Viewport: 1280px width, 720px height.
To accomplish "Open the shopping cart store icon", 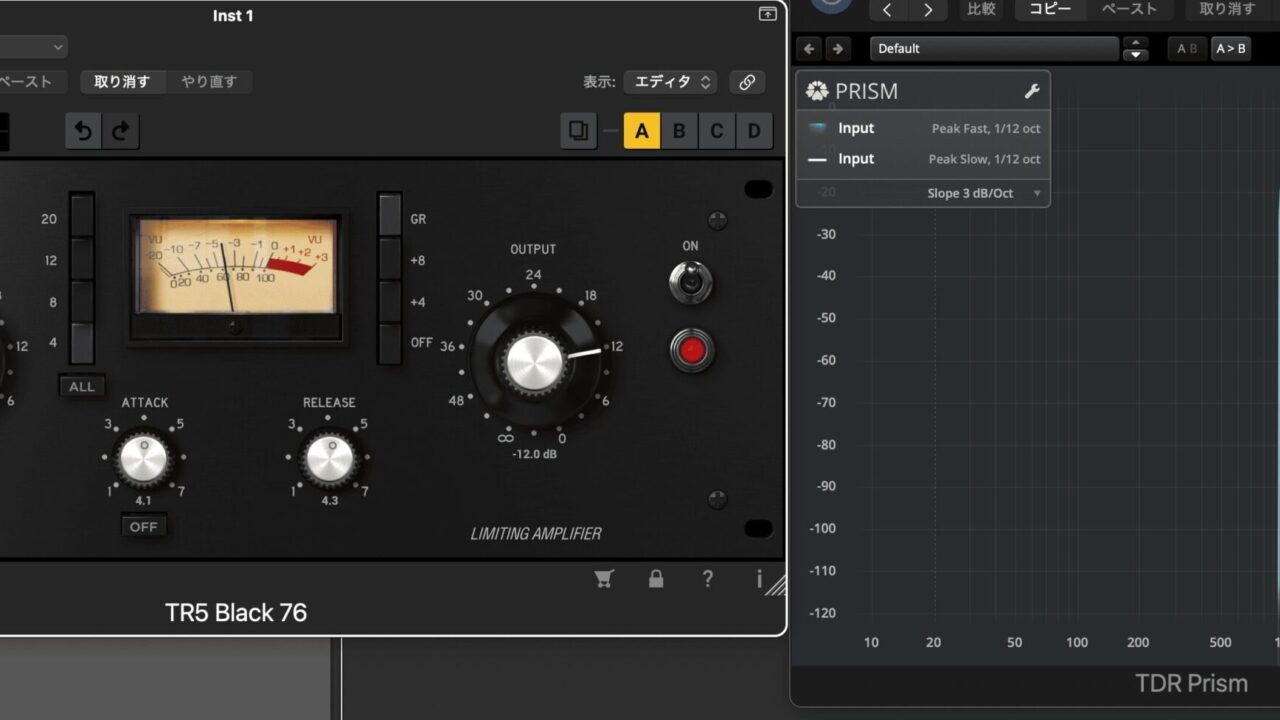I will click(x=604, y=578).
